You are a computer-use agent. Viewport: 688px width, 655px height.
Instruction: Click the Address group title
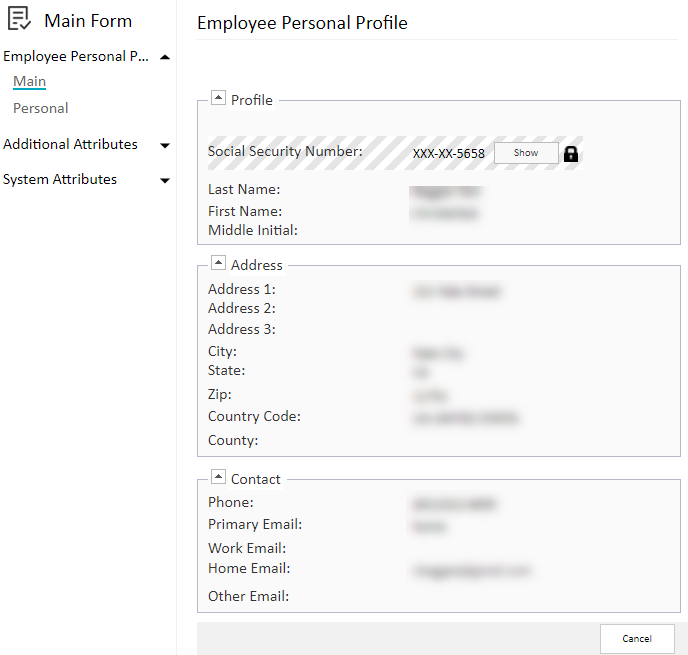[x=257, y=265]
